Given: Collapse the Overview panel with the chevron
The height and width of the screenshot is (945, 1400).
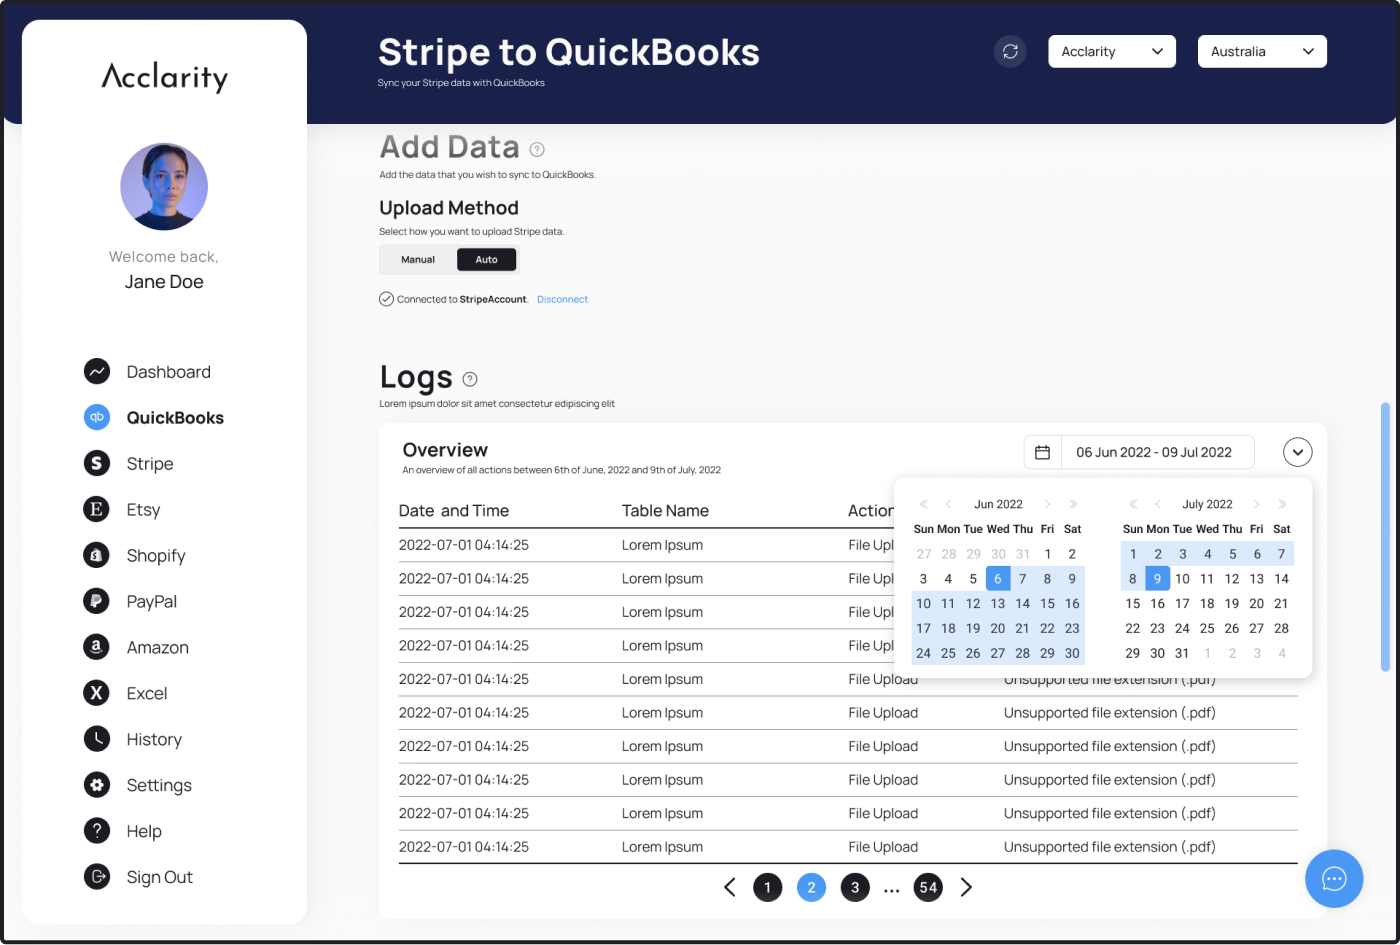Looking at the screenshot, I should [x=1297, y=452].
